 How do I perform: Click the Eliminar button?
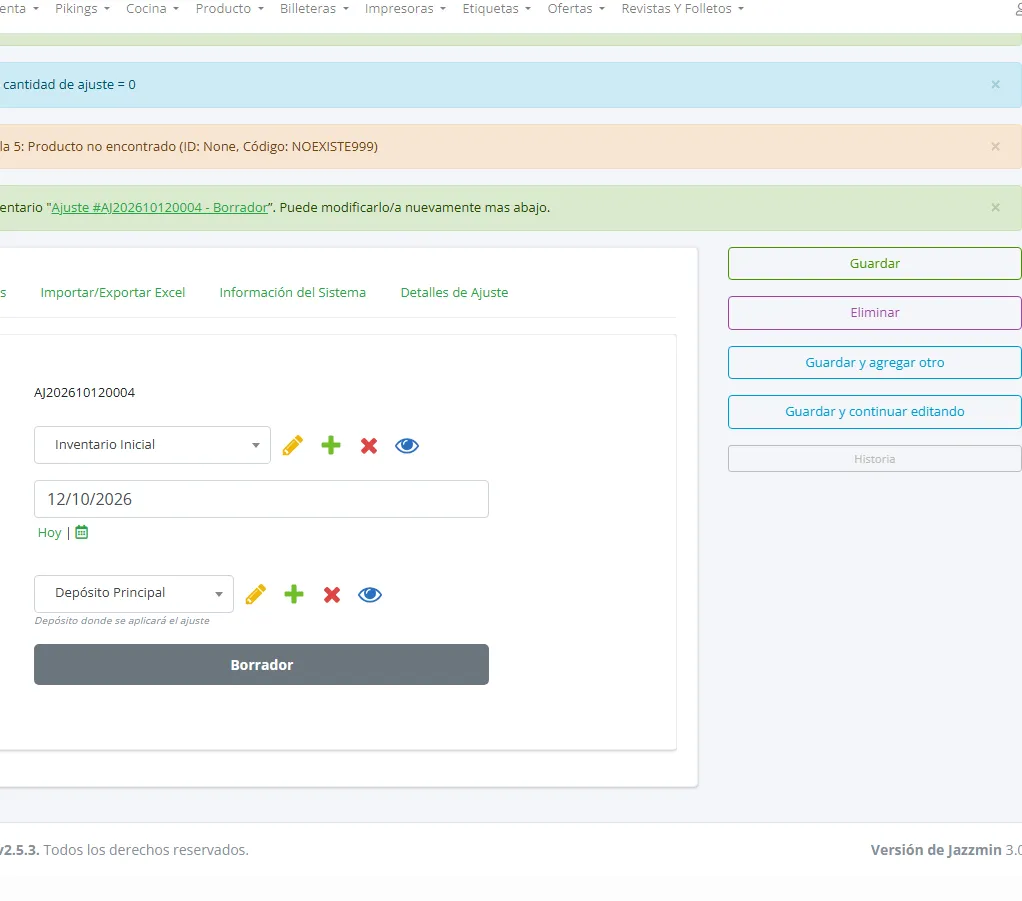coord(874,312)
